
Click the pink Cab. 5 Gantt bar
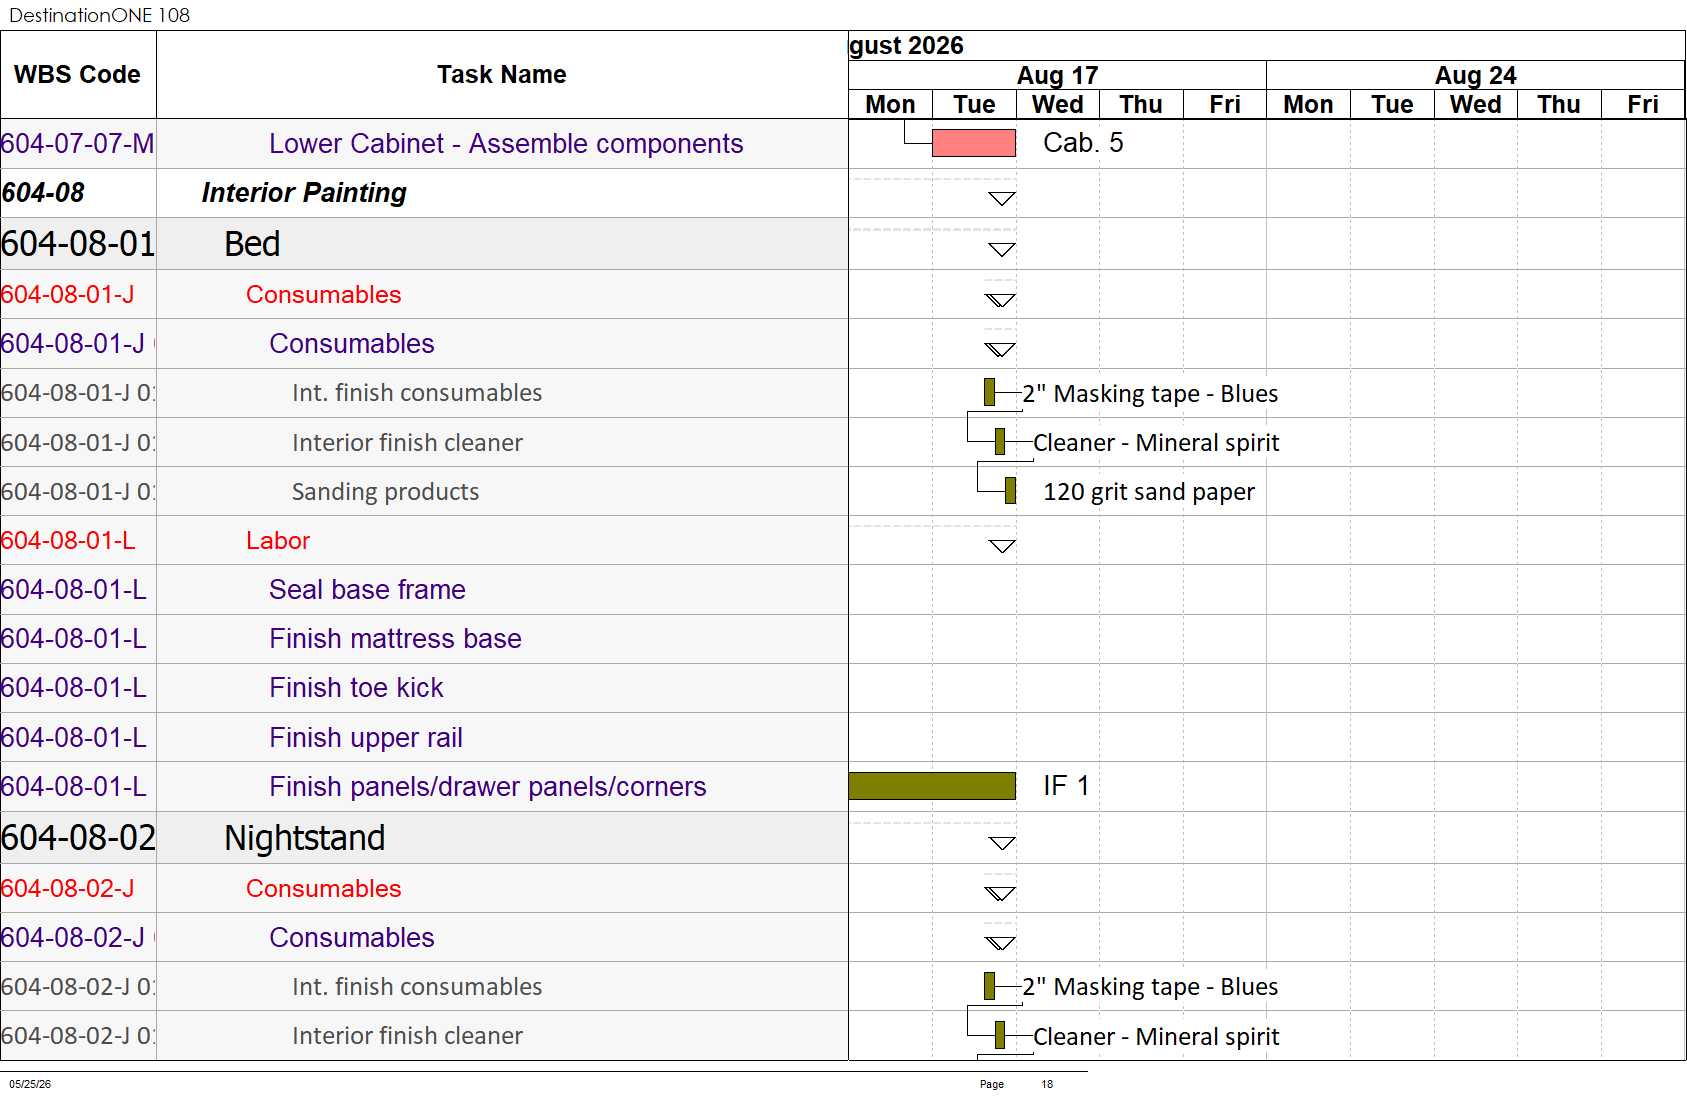point(973,143)
